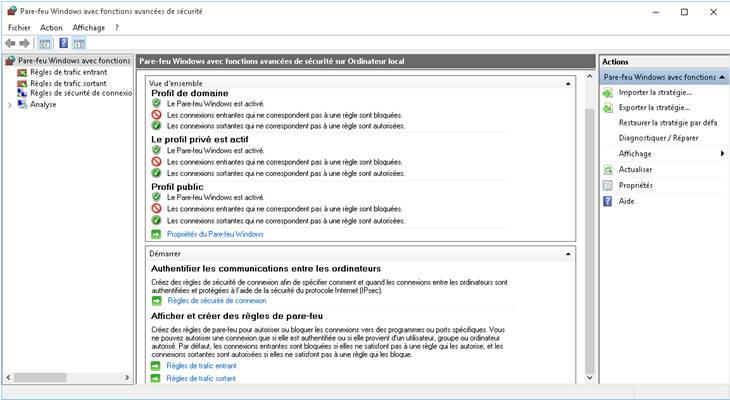This screenshot has height=400, width=730.
Task: Click Le profil privé est actif heading
Action: (x=200, y=139)
